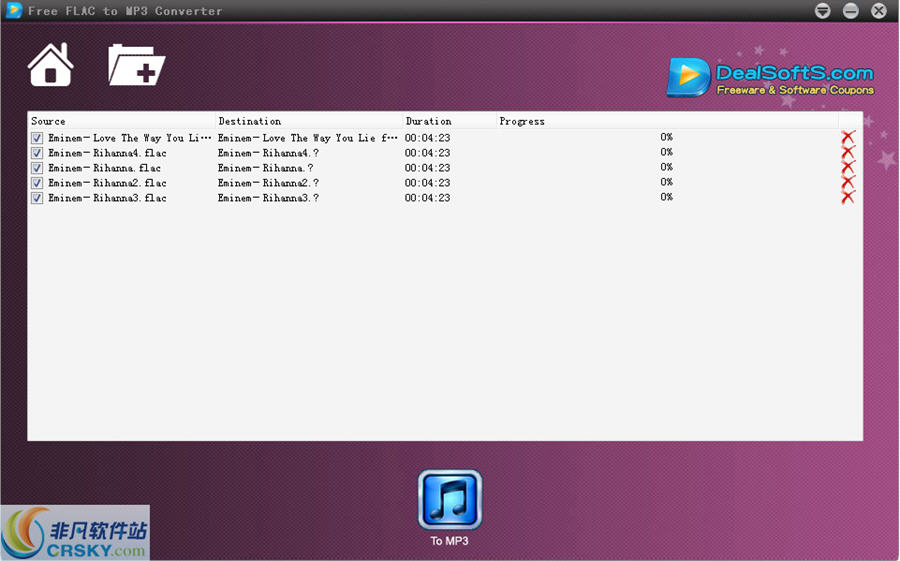Select source Eminem-Love The Way You Li…

coord(130,138)
